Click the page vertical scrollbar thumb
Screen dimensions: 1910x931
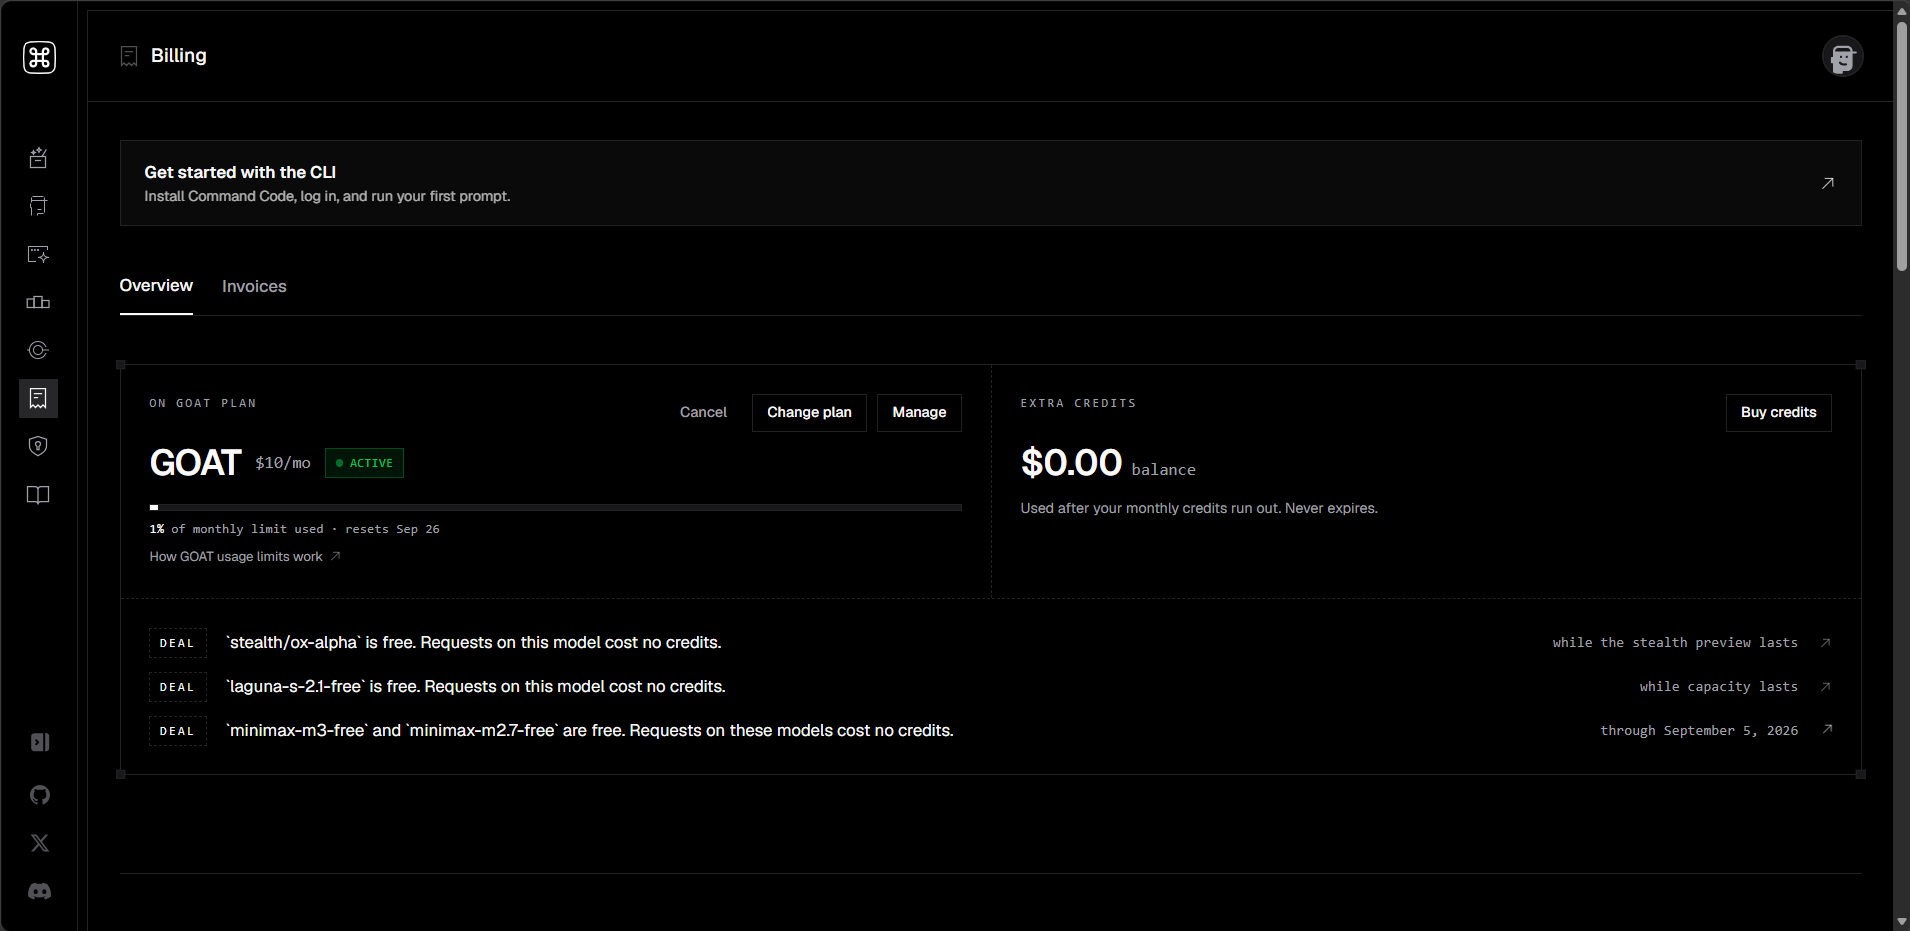(x=1901, y=144)
